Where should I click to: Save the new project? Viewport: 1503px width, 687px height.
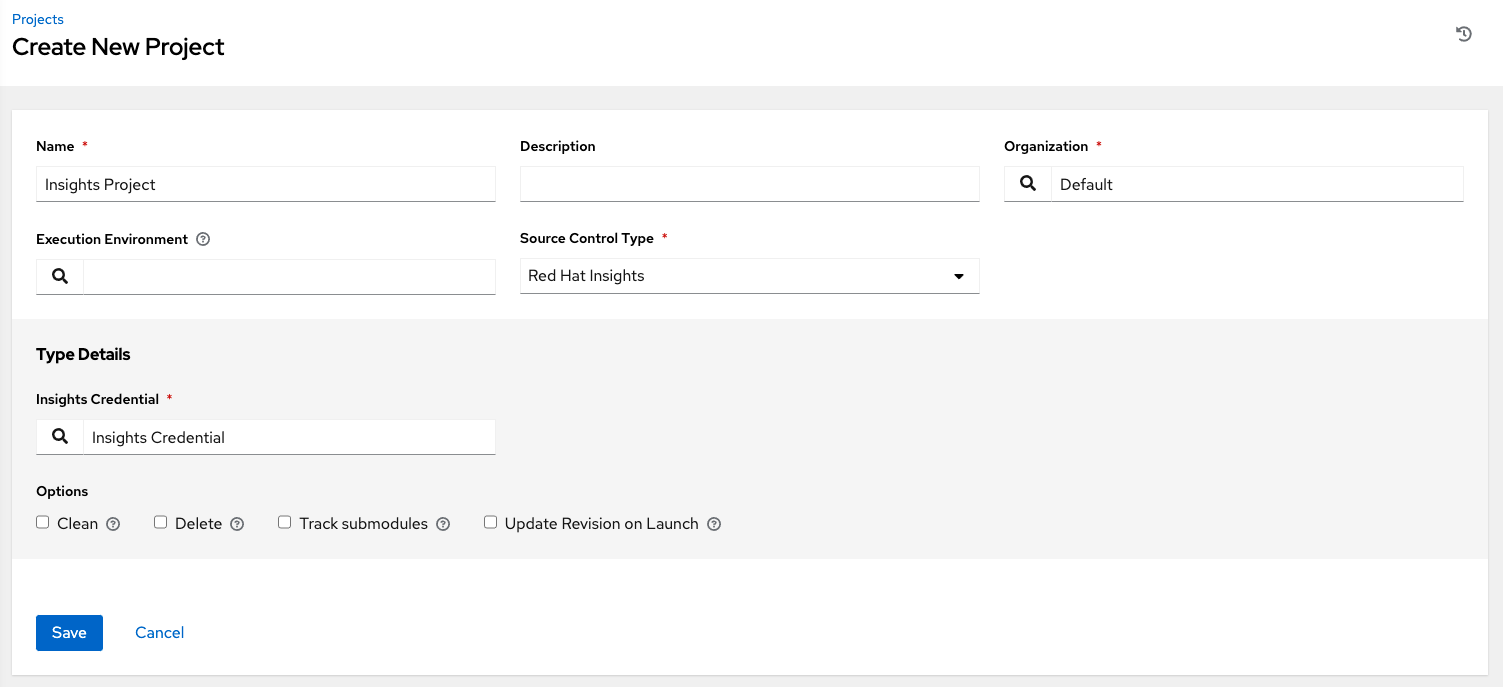pos(68,632)
